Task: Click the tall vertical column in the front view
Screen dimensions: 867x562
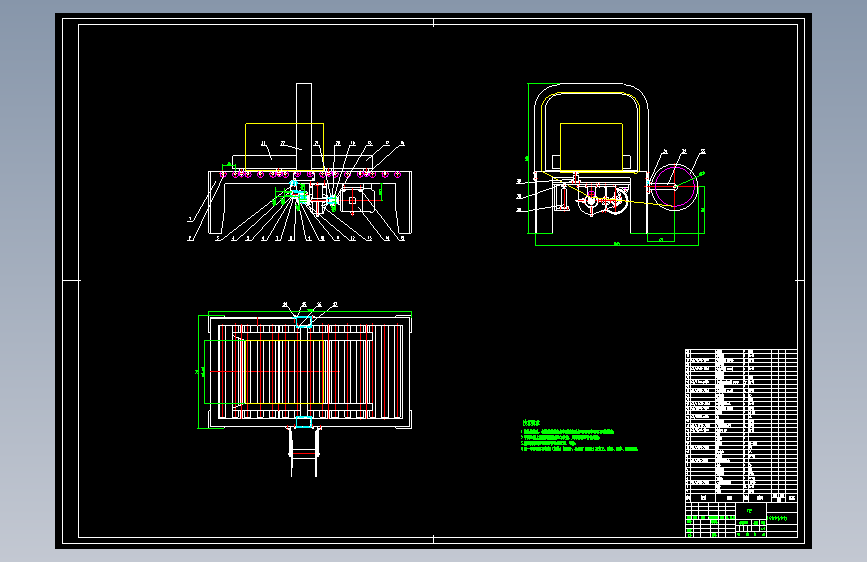Action: pos(304,127)
